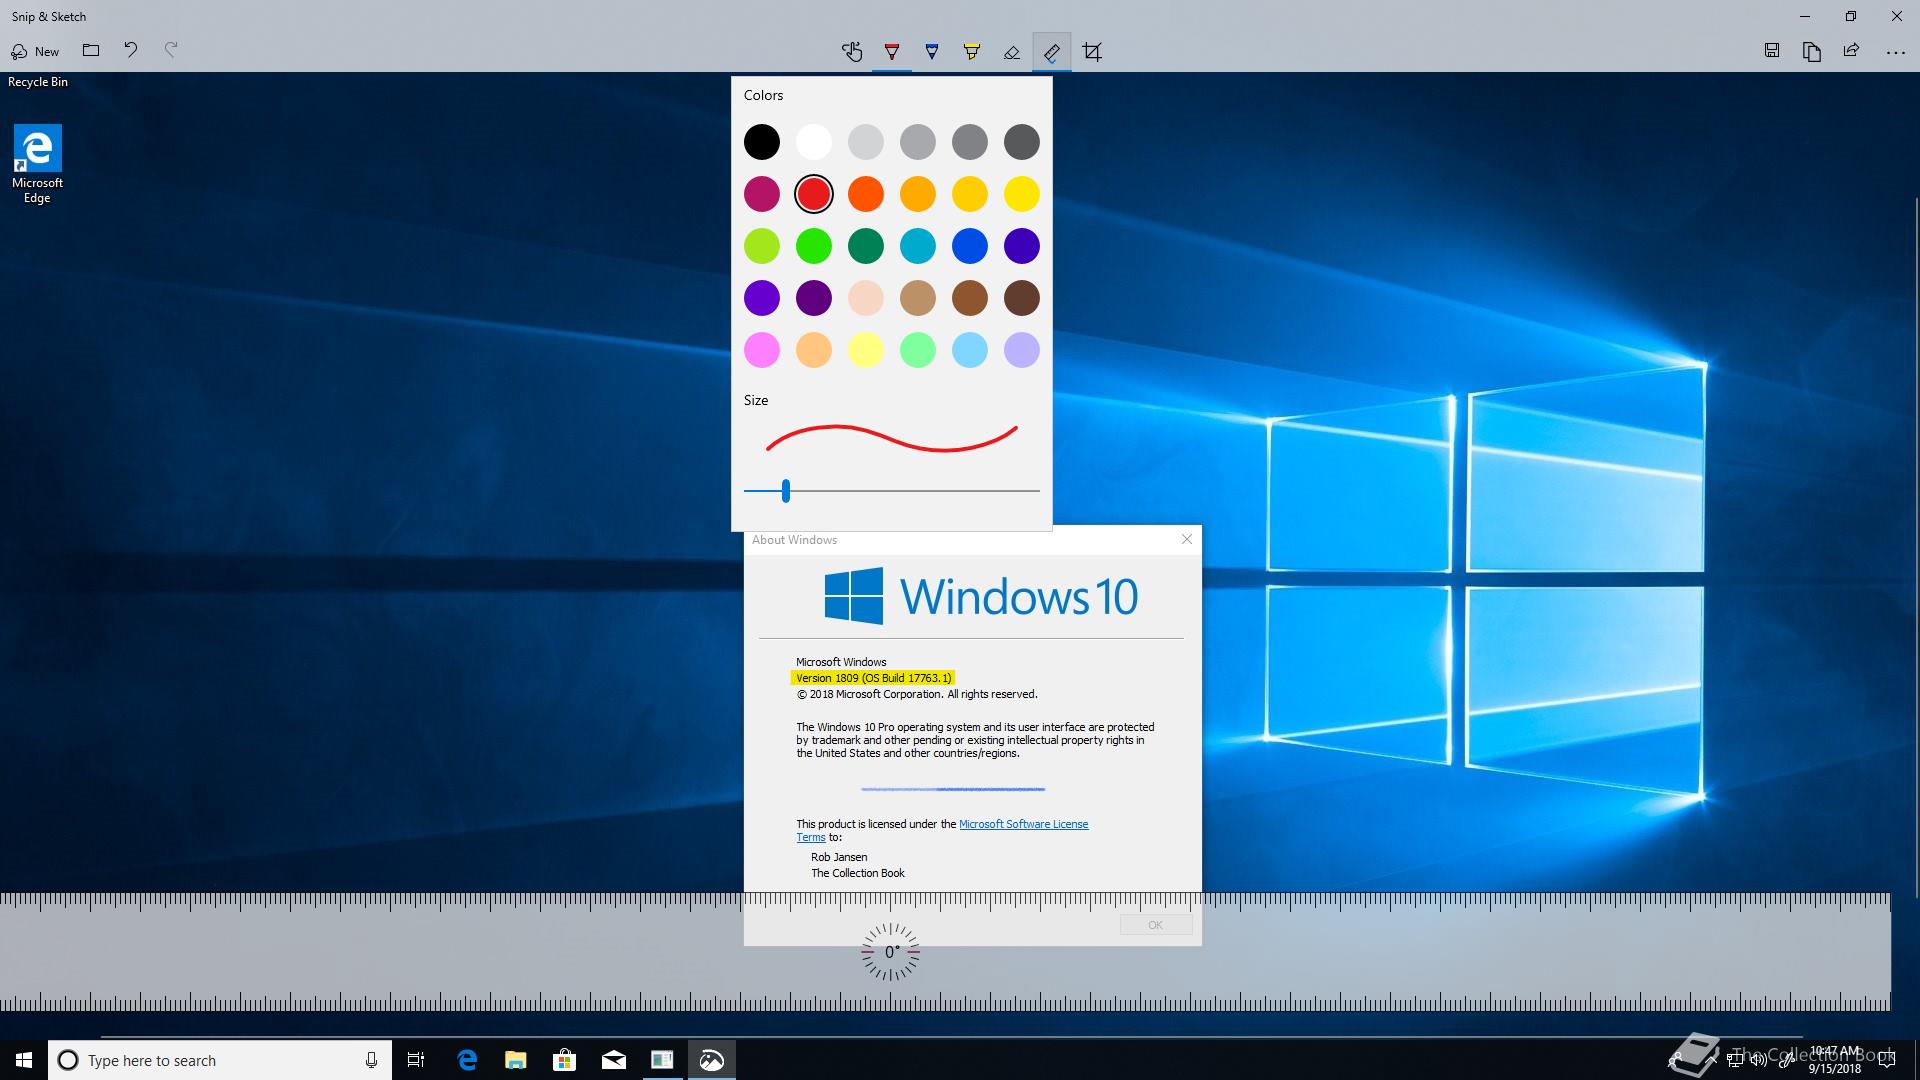Click the Windows 10 logo in the dialog
Screen dimensions: 1920x1080
pos(980,596)
